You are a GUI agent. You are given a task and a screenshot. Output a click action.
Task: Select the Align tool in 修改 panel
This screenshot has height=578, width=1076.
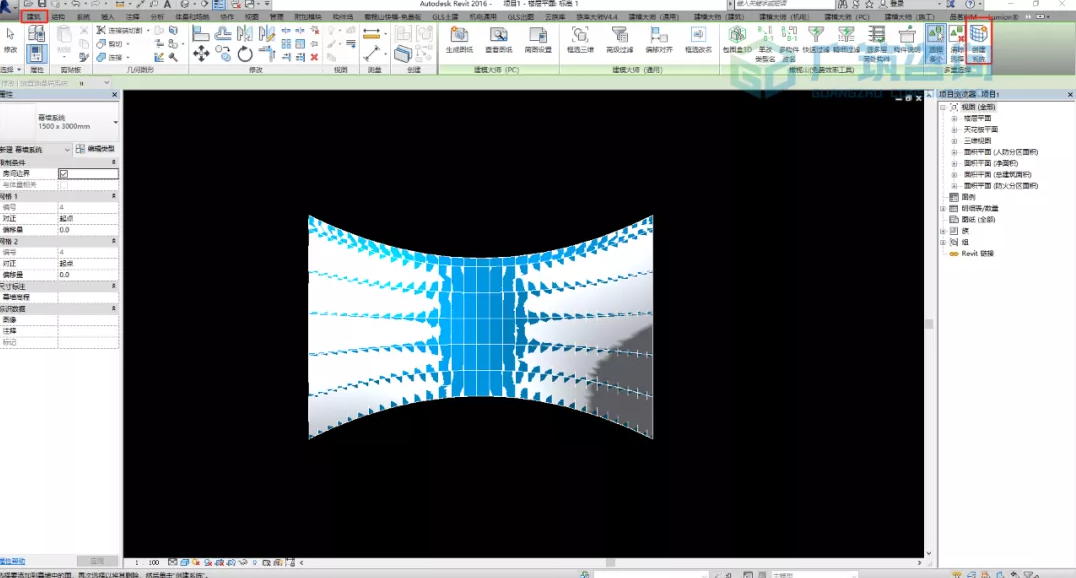click(201, 33)
